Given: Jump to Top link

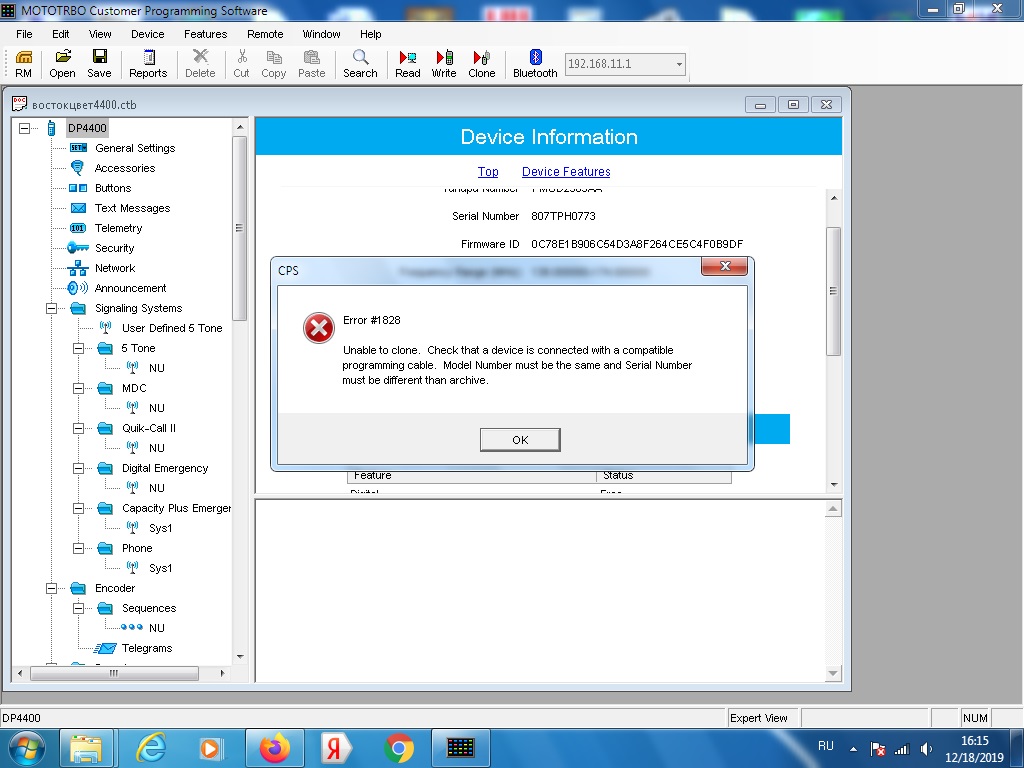Looking at the screenshot, I should 488,172.
